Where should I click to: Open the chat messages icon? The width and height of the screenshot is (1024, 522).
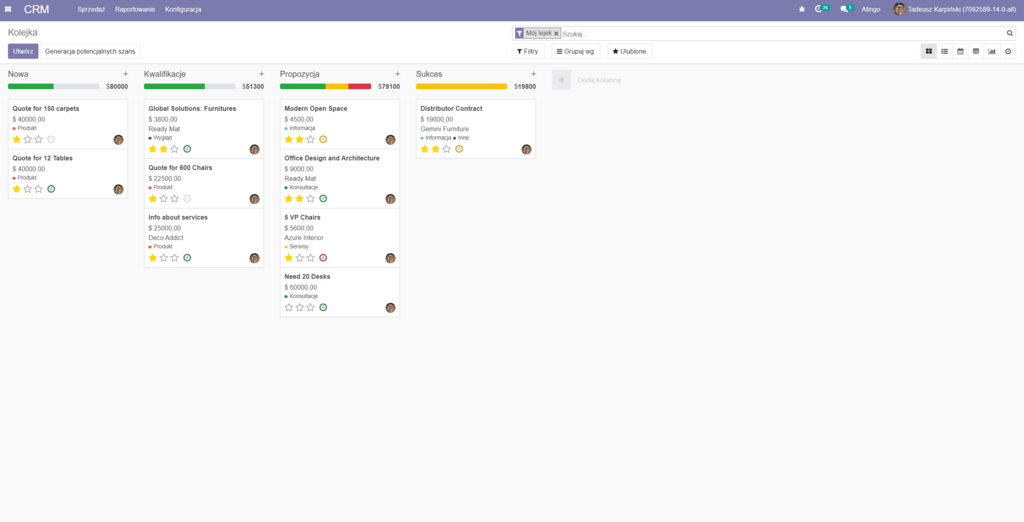[844, 9]
